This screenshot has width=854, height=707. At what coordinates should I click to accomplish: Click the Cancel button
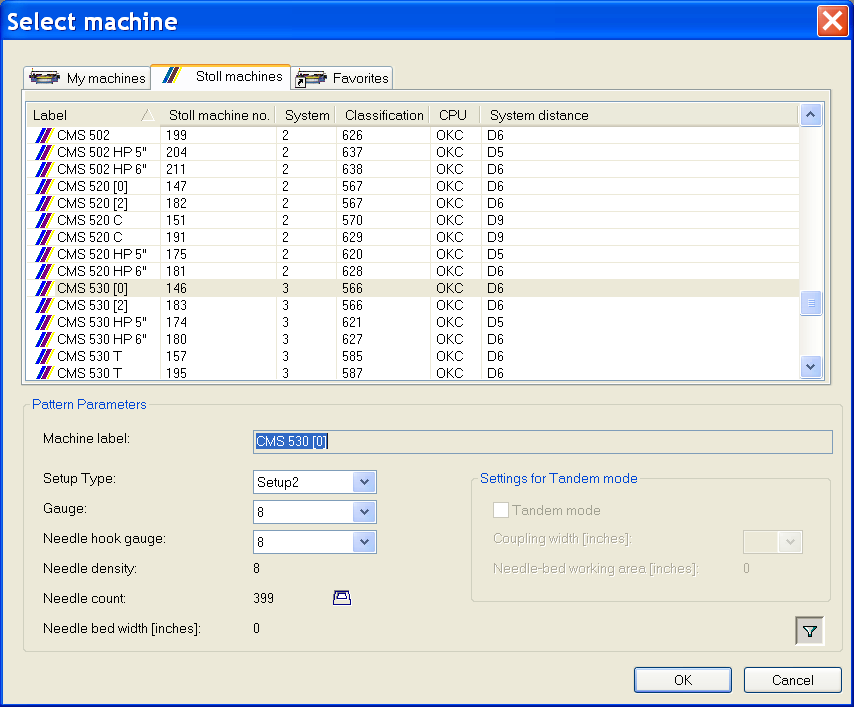tap(792, 680)
